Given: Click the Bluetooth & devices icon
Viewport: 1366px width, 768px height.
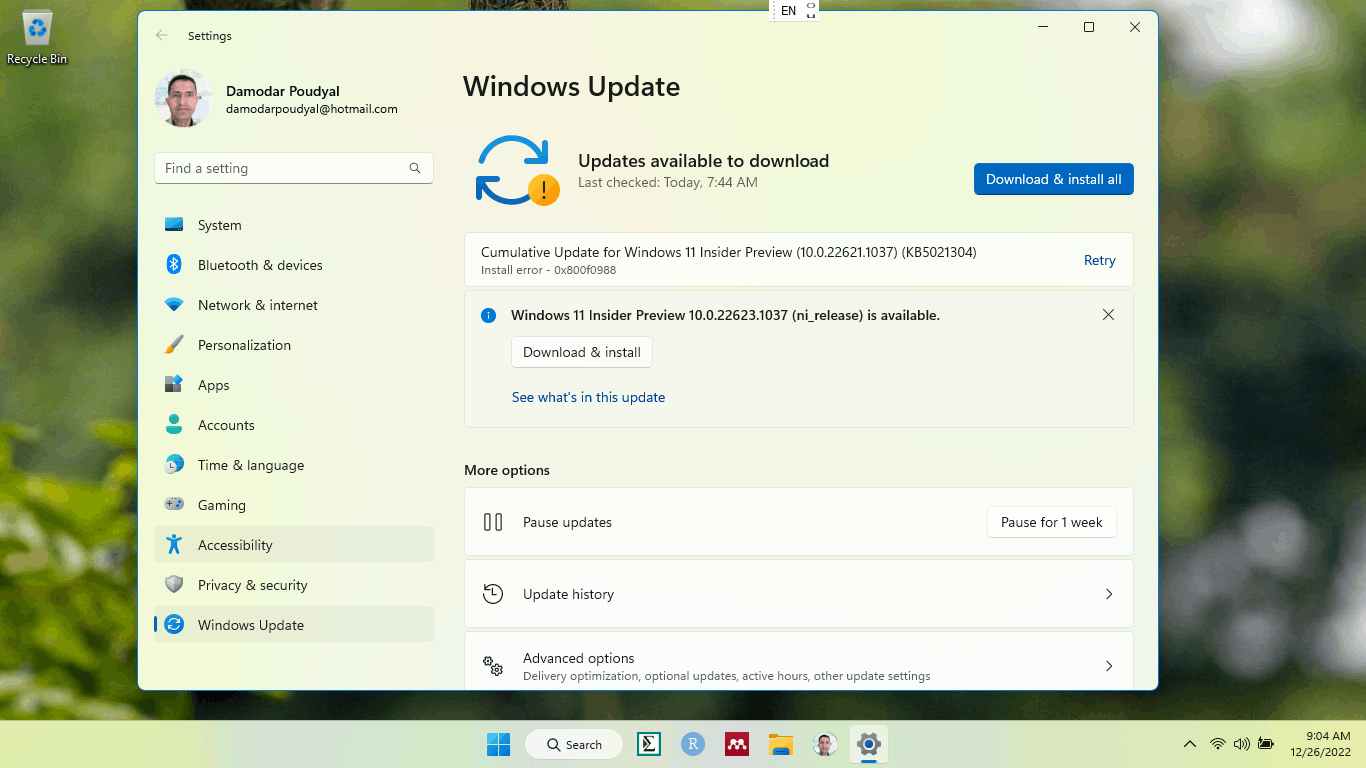Looking at the screenshot, I should coord(174,265).
